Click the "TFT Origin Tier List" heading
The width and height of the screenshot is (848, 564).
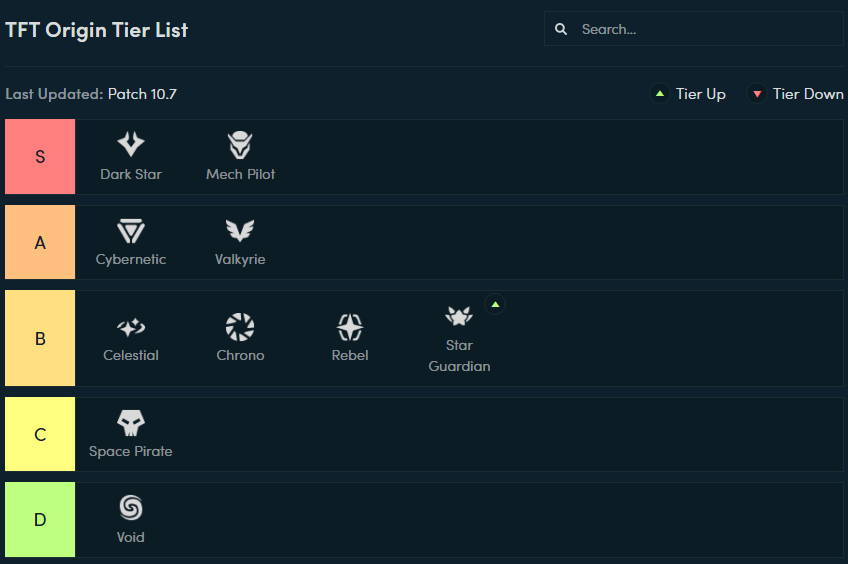97,30
